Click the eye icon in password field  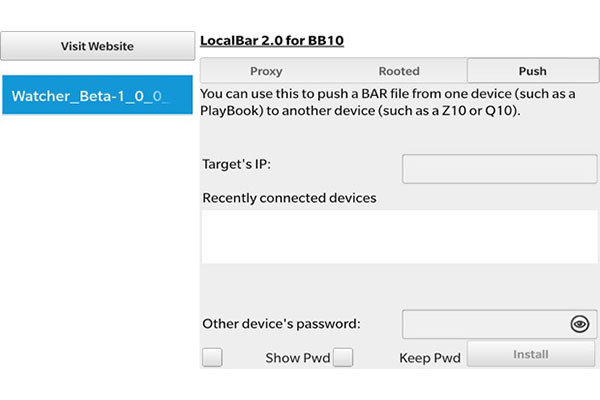(x=579, y=324)
